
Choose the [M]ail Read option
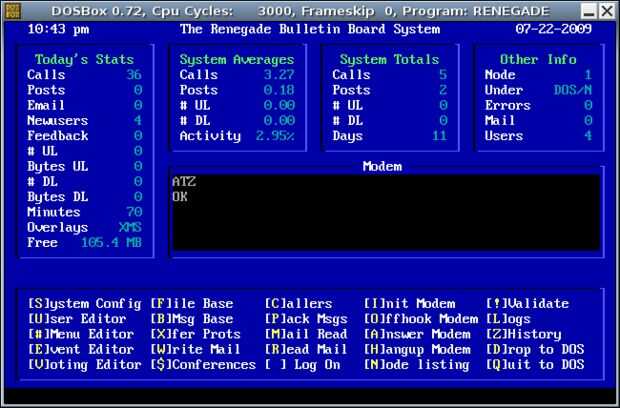[306, 334]
